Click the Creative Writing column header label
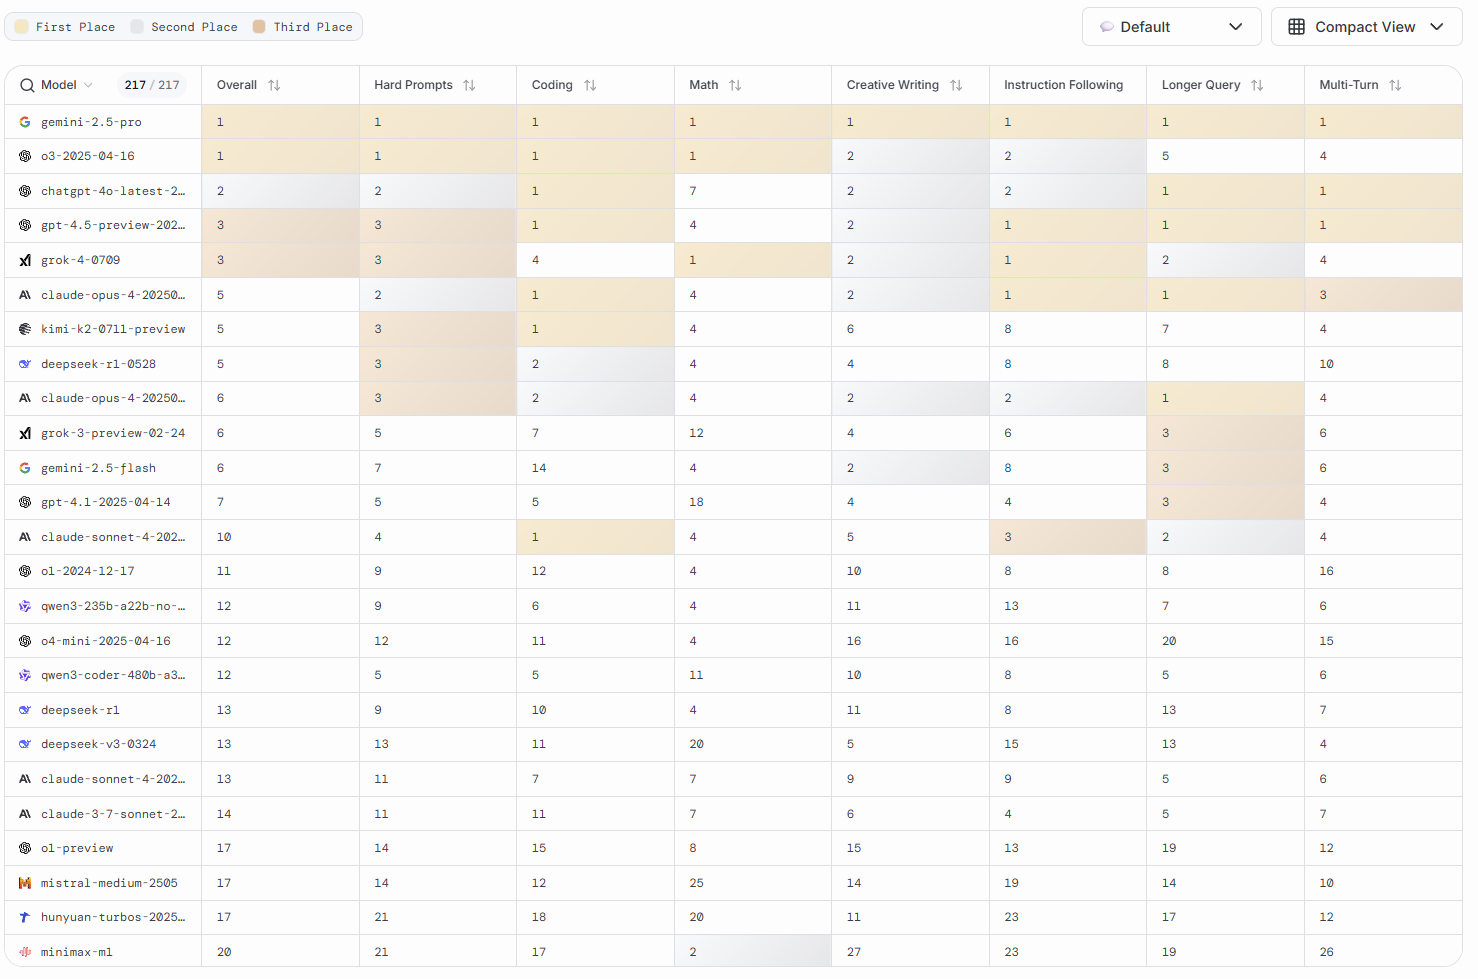This screenshot has height=979, width=1478. [x=892, y=85]
